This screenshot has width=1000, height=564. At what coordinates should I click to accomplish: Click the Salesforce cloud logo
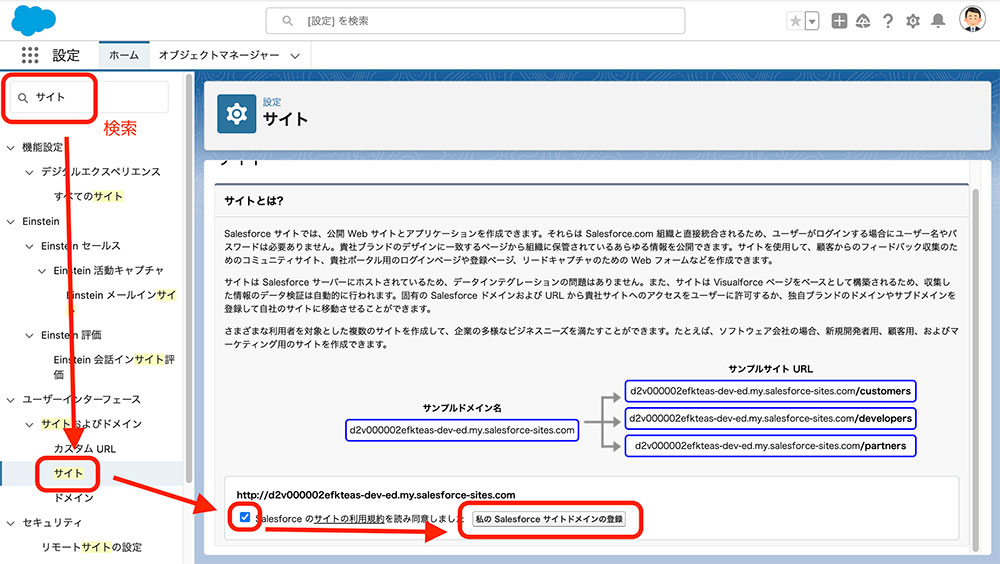[x=33, y=20]
